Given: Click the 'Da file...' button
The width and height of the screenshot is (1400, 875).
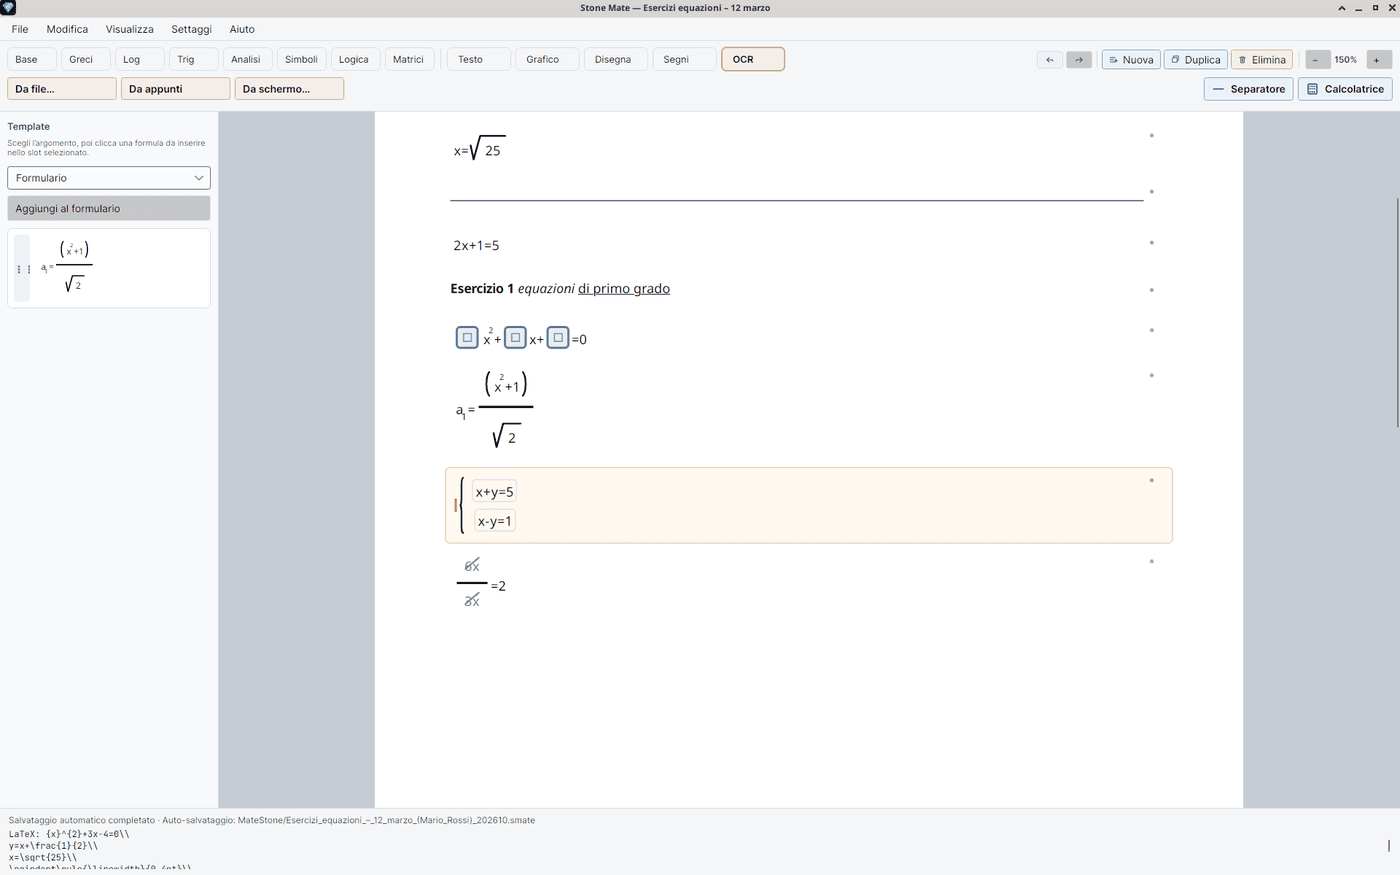Looking at the screenshot, I should (x=62, y=89).
